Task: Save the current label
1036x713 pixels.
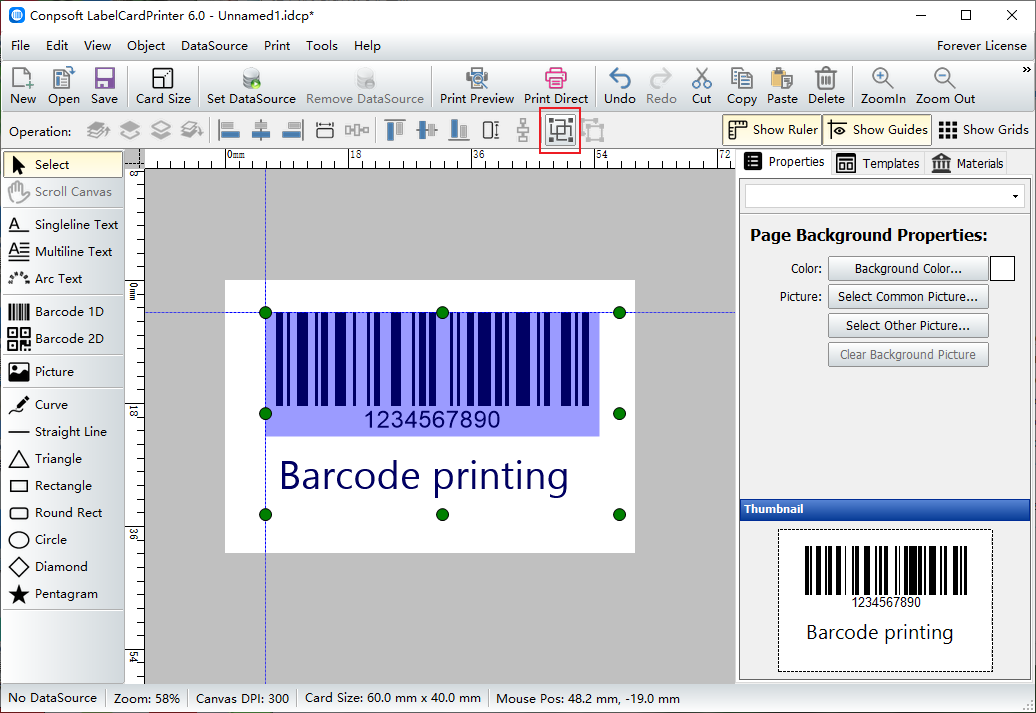Action: [104, 86]
